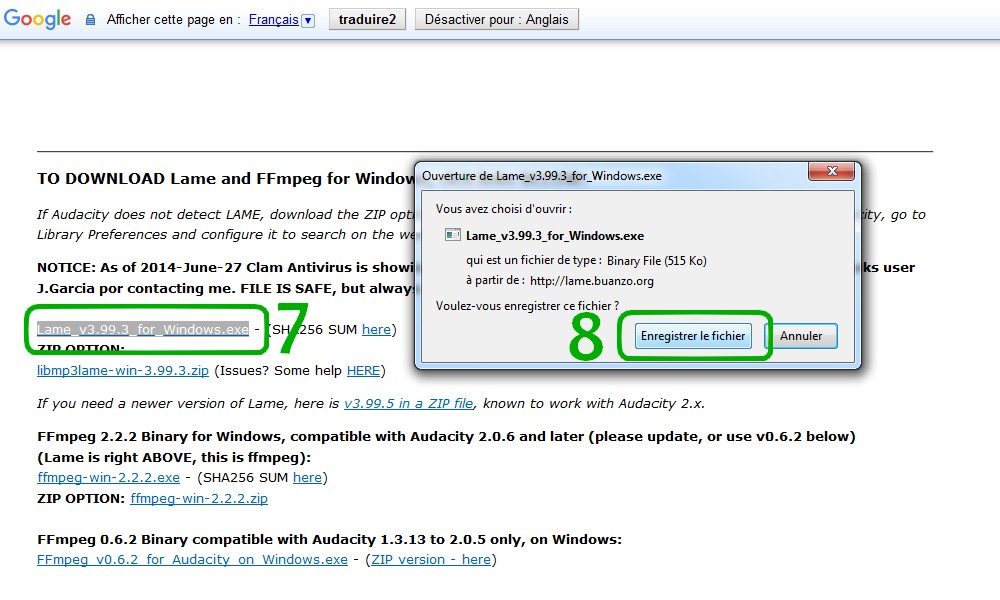Click Annuler in the download dialog

click(801, 336)
